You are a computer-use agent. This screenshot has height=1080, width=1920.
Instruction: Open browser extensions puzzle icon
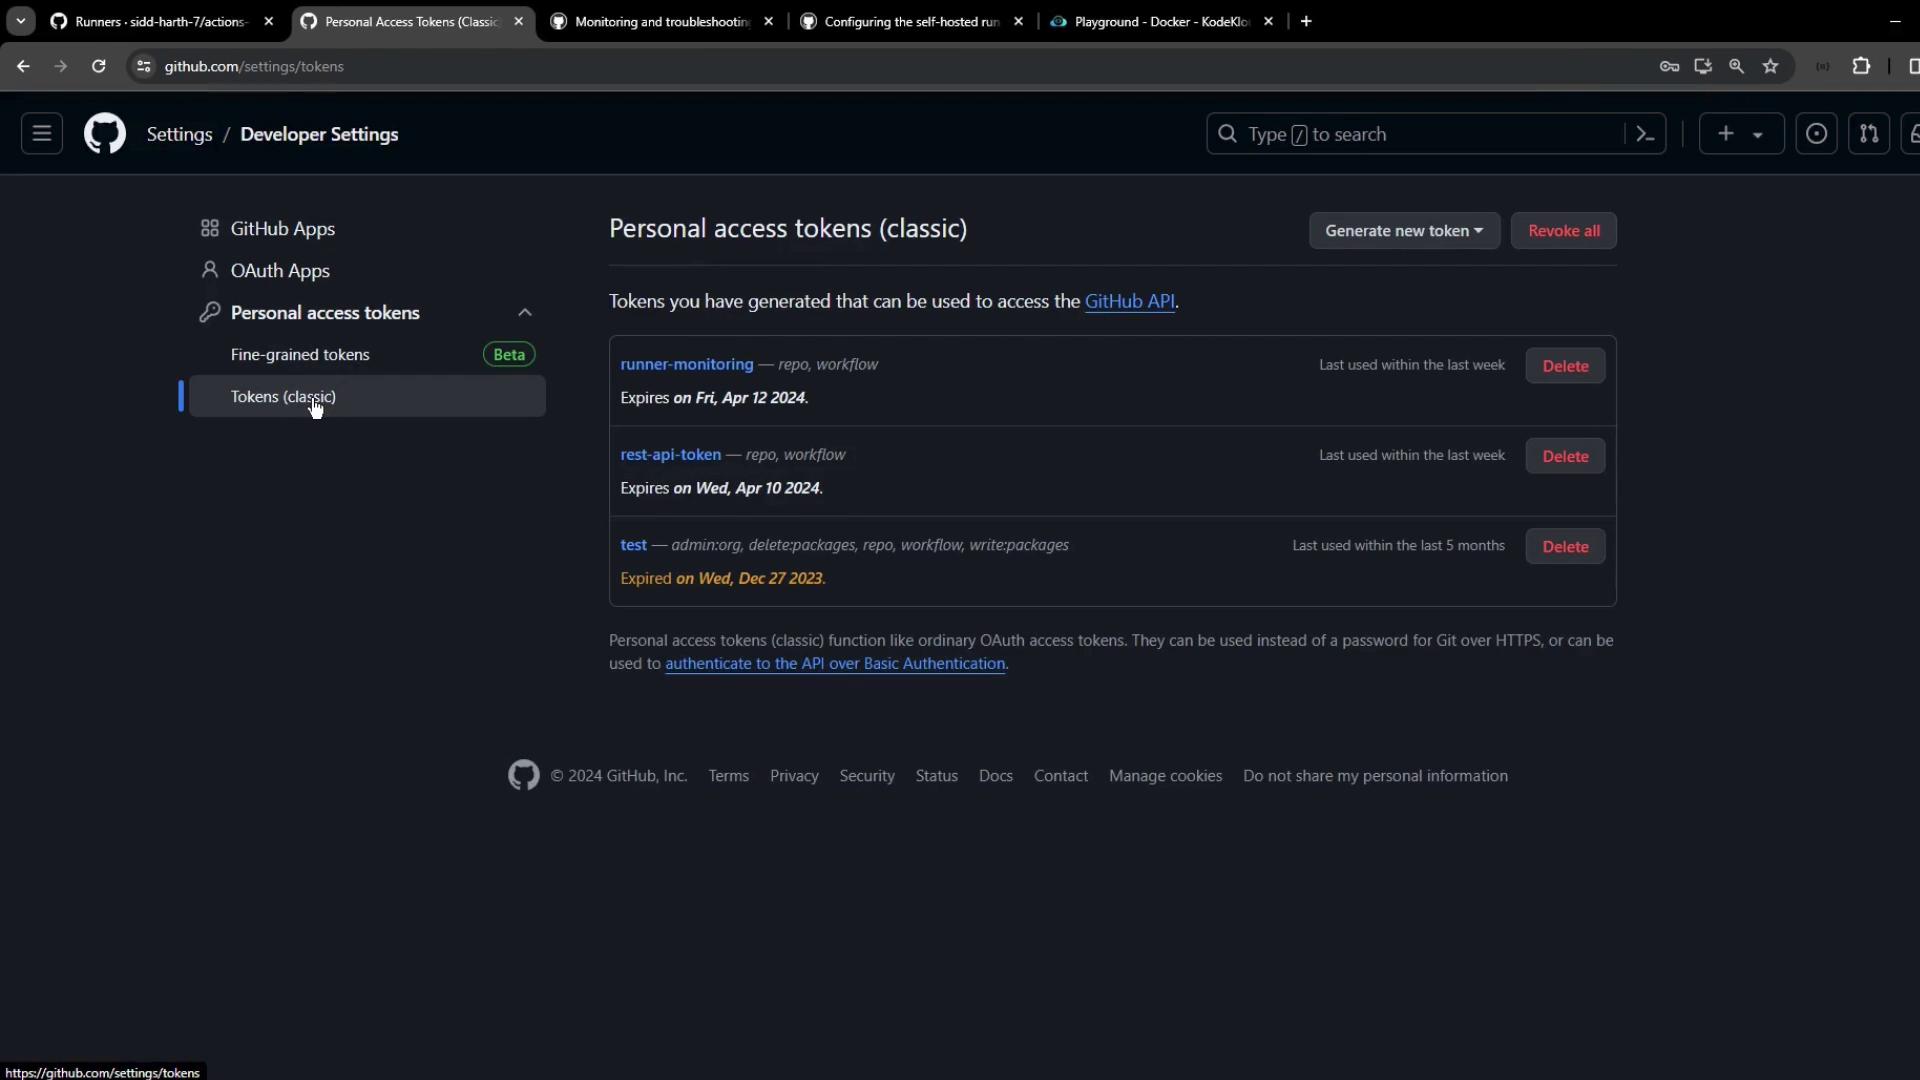tap(1860, 66)
